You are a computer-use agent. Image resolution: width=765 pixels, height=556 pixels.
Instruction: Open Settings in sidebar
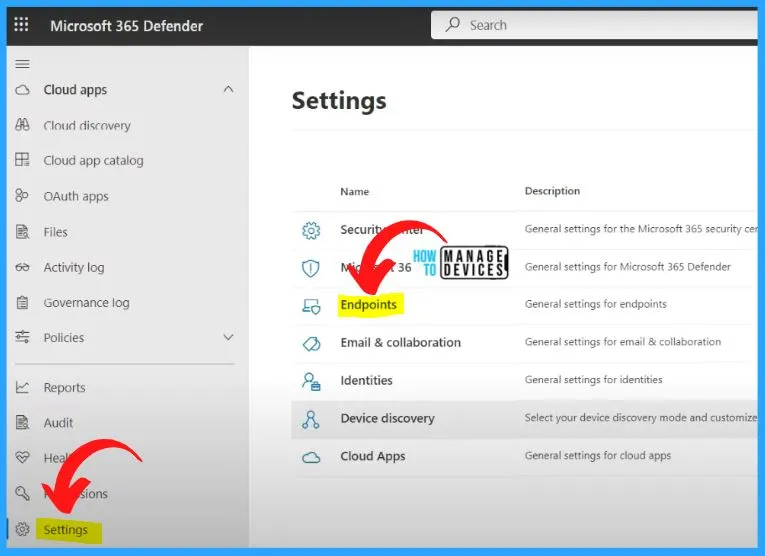65,530
